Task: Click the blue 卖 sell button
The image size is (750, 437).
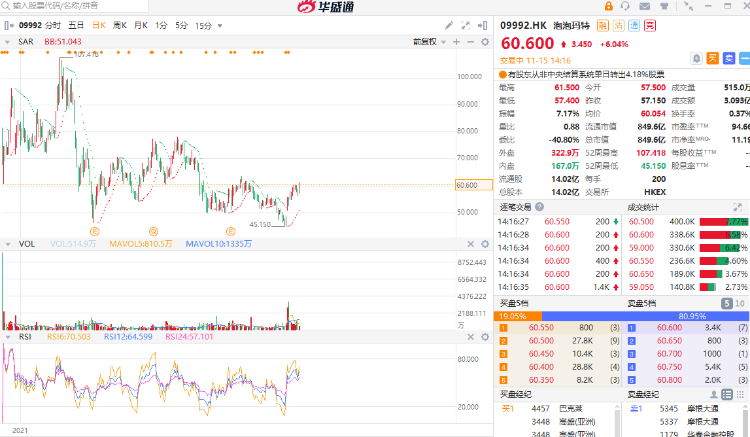Action: tap(728, 58)
